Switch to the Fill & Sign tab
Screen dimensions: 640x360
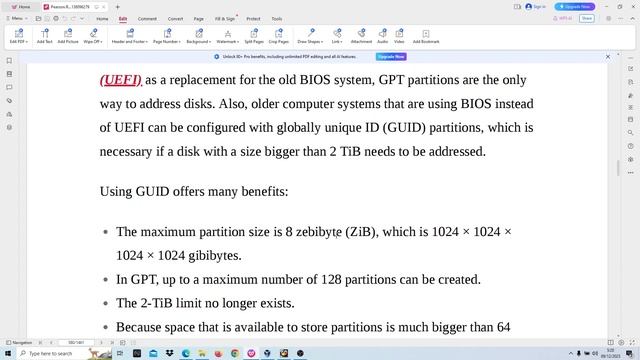point(225,19)
